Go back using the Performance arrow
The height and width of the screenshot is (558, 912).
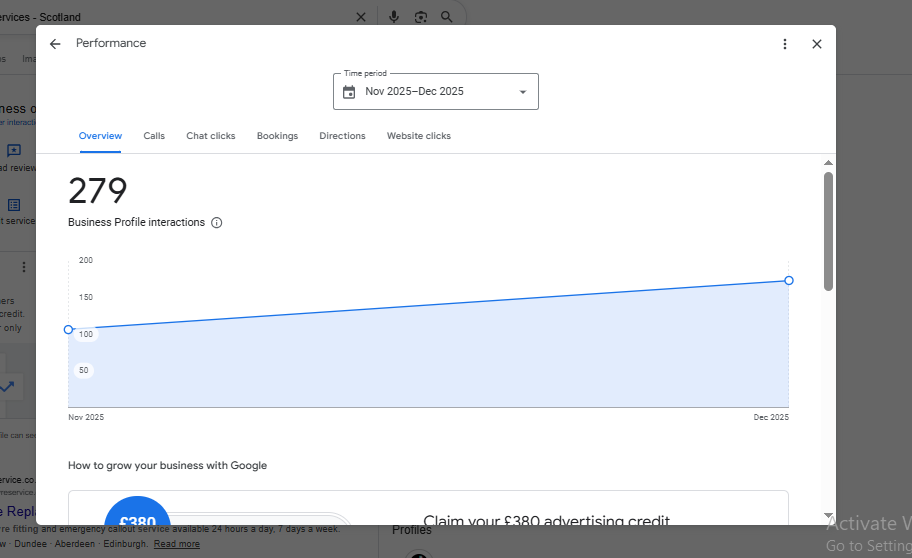pyautogui.click(x=55, y=44)
